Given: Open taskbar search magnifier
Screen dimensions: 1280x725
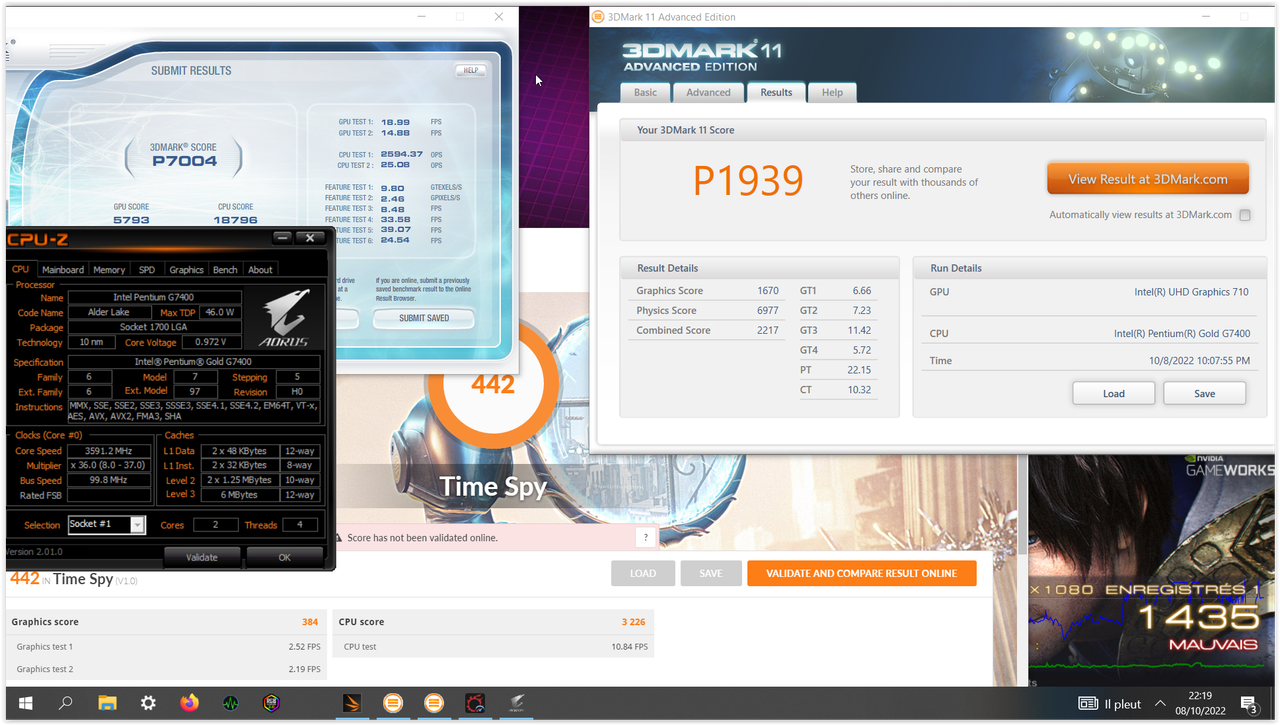Looking at the screenshot, I should (x=65, y=703).
